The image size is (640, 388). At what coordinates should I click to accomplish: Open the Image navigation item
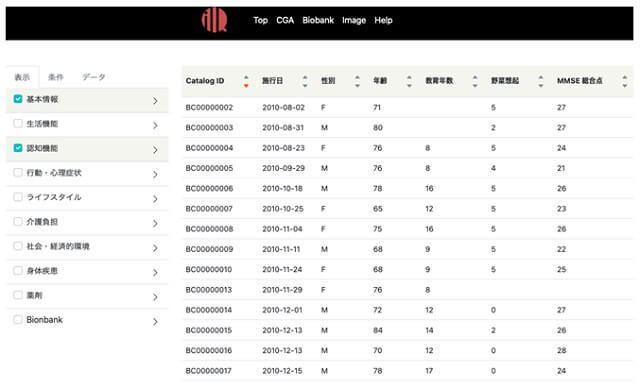(354, 20)
